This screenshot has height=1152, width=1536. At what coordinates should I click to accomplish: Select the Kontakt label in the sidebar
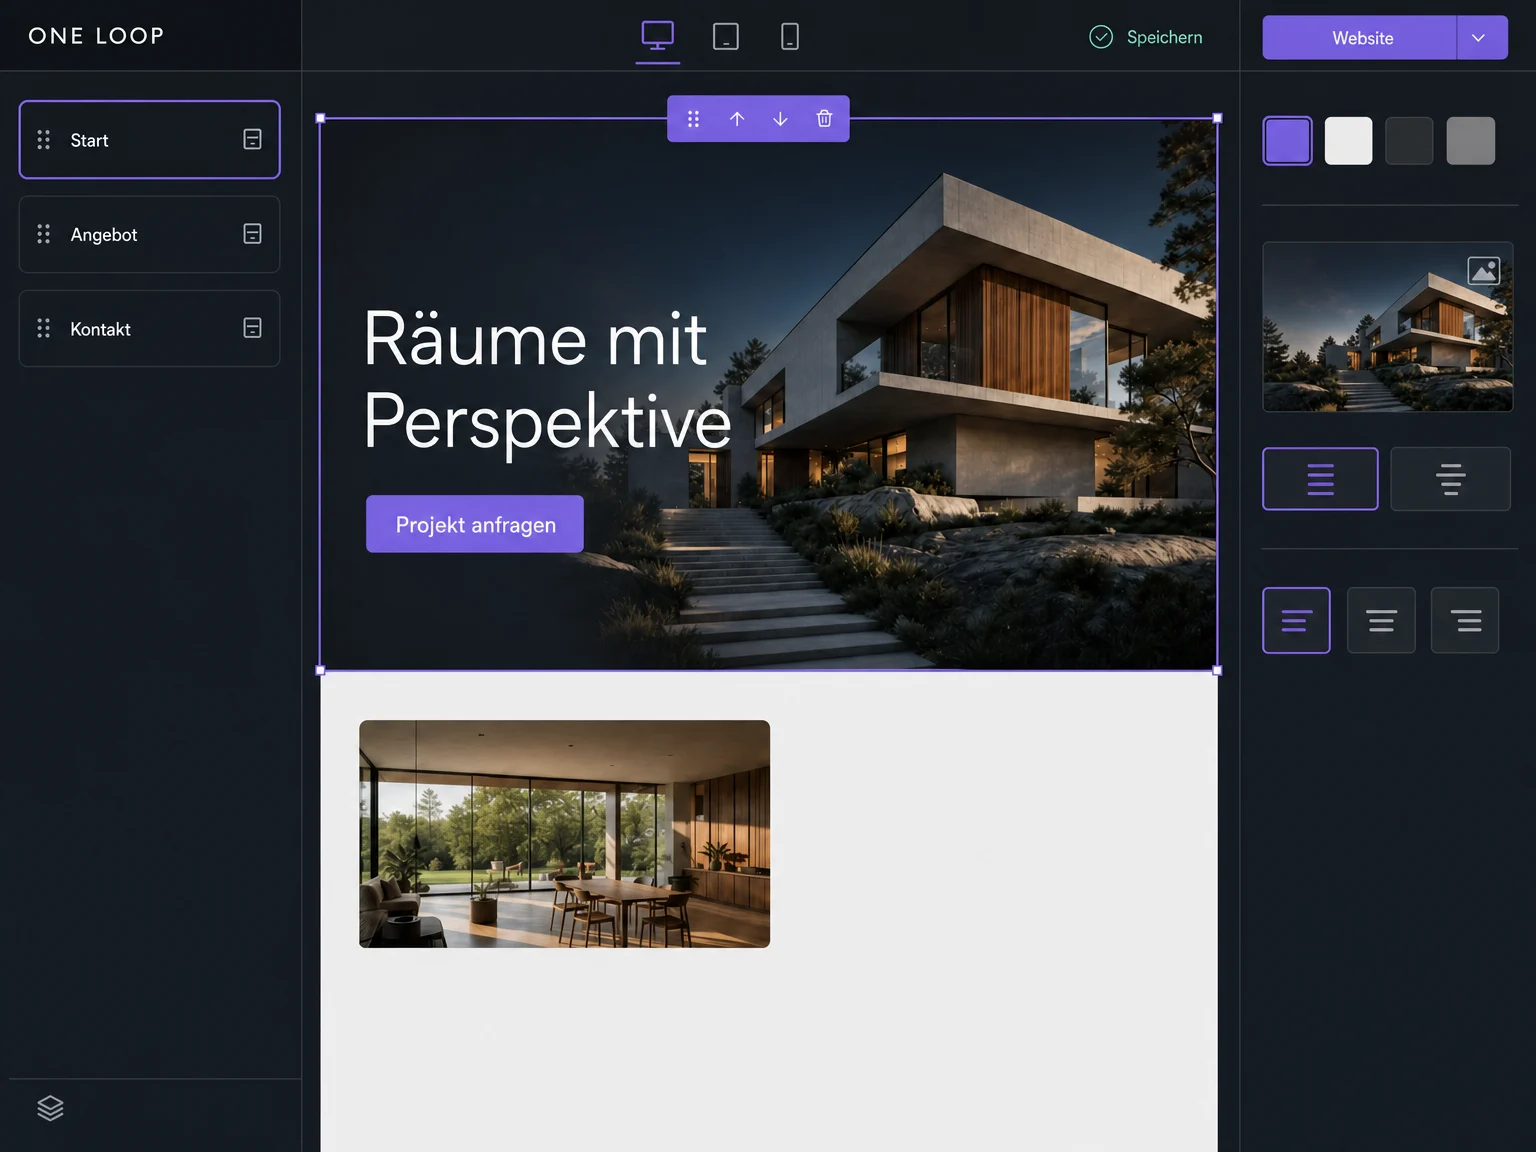coord(100,329)
